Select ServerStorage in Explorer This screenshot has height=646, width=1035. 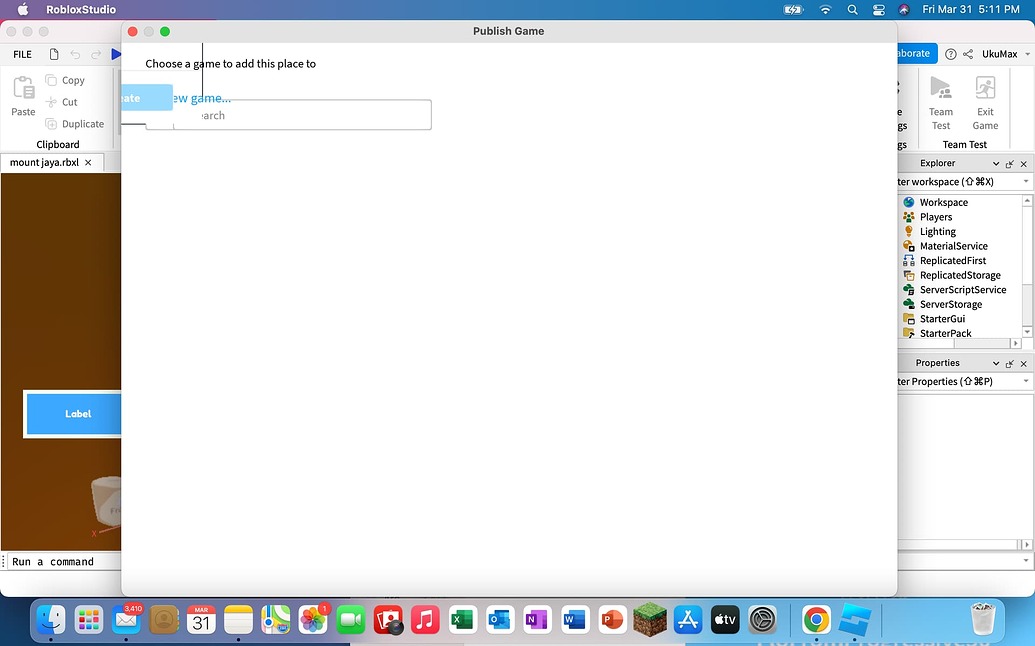pyautogui.click(x=951, y=304)
